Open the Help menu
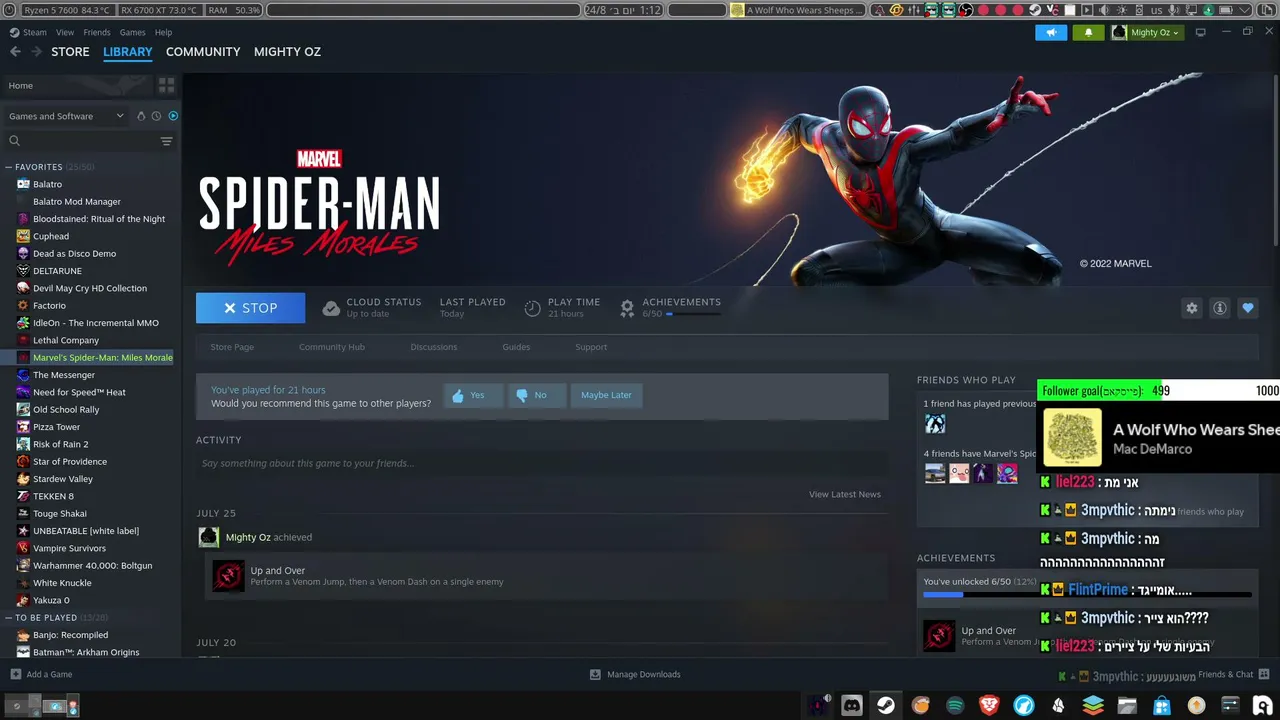The height and width of the screenshot is (720, 1280). pos(163,32)
